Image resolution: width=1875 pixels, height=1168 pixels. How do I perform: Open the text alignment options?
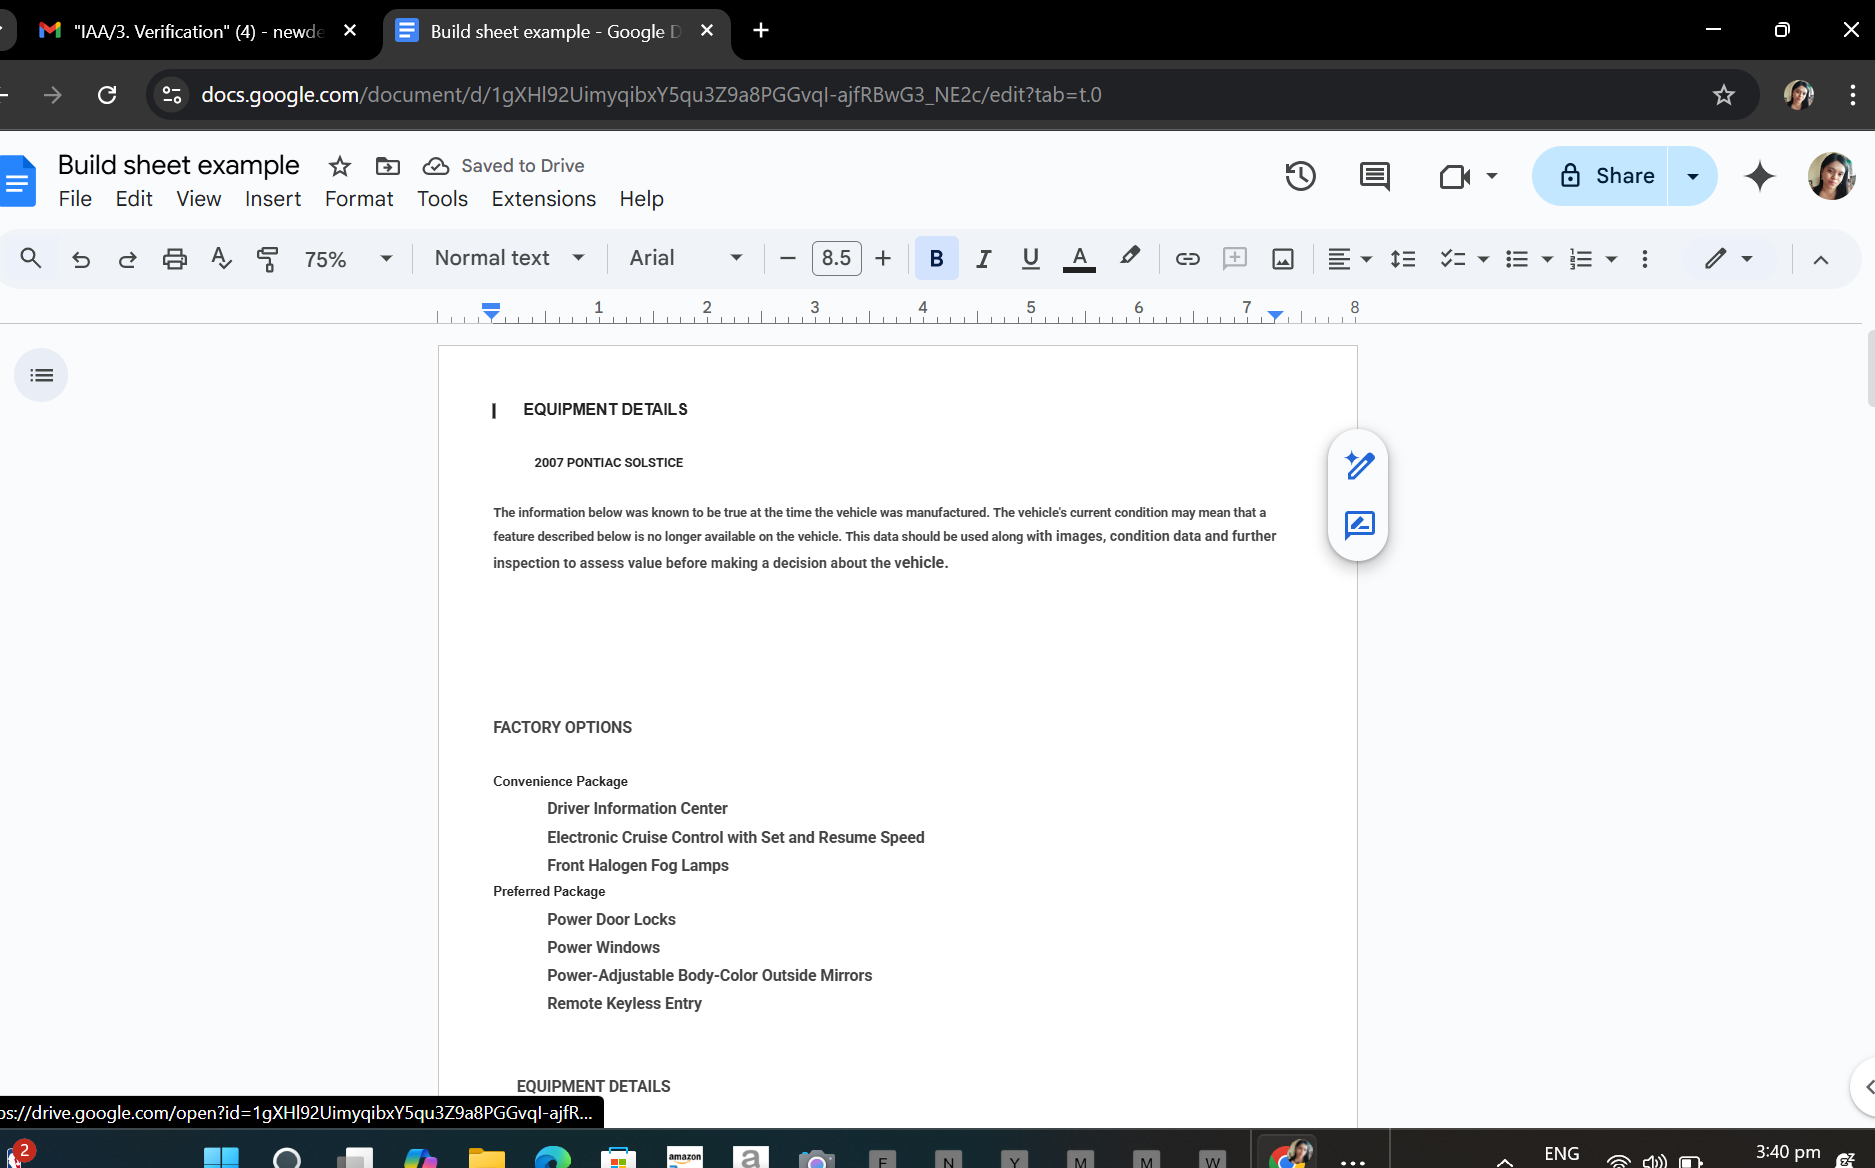point(1349,259)
